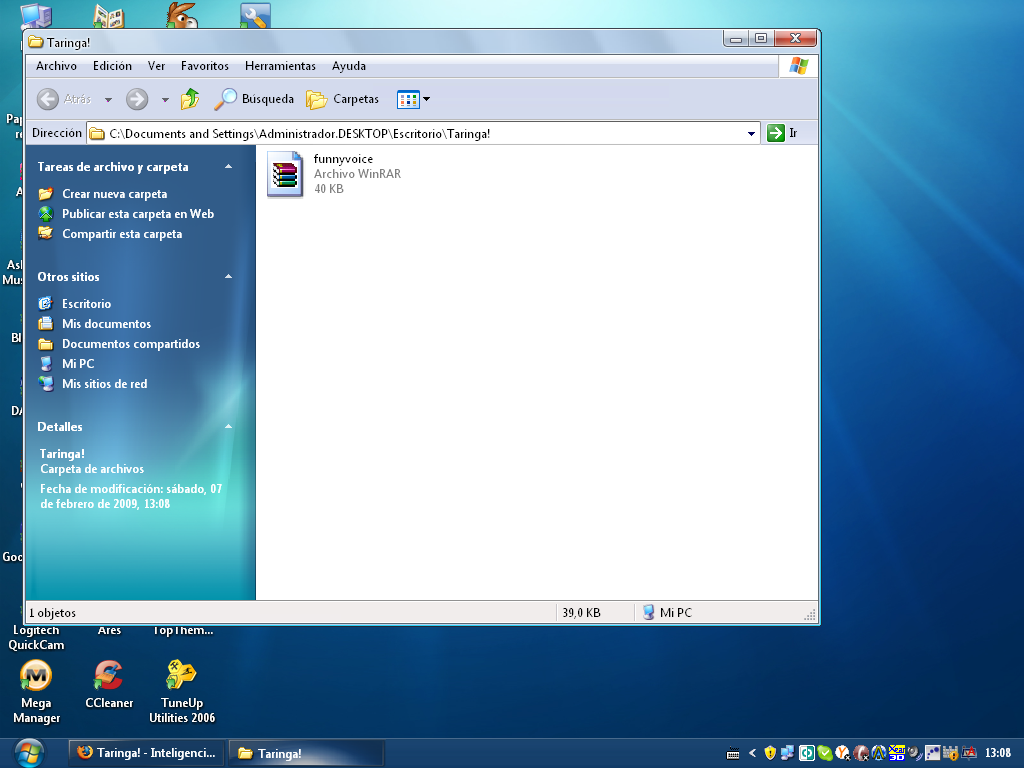
Task: Open the Ayuda menu
Action: [x=349, y=66]
